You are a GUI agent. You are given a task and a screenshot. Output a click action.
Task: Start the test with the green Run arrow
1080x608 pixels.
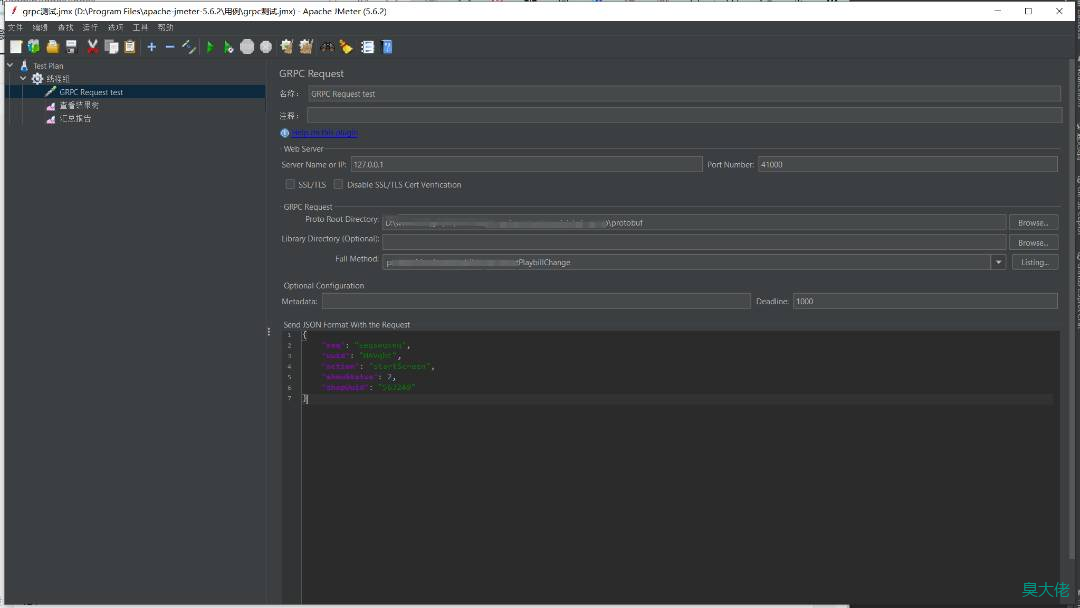coord(211,47)
